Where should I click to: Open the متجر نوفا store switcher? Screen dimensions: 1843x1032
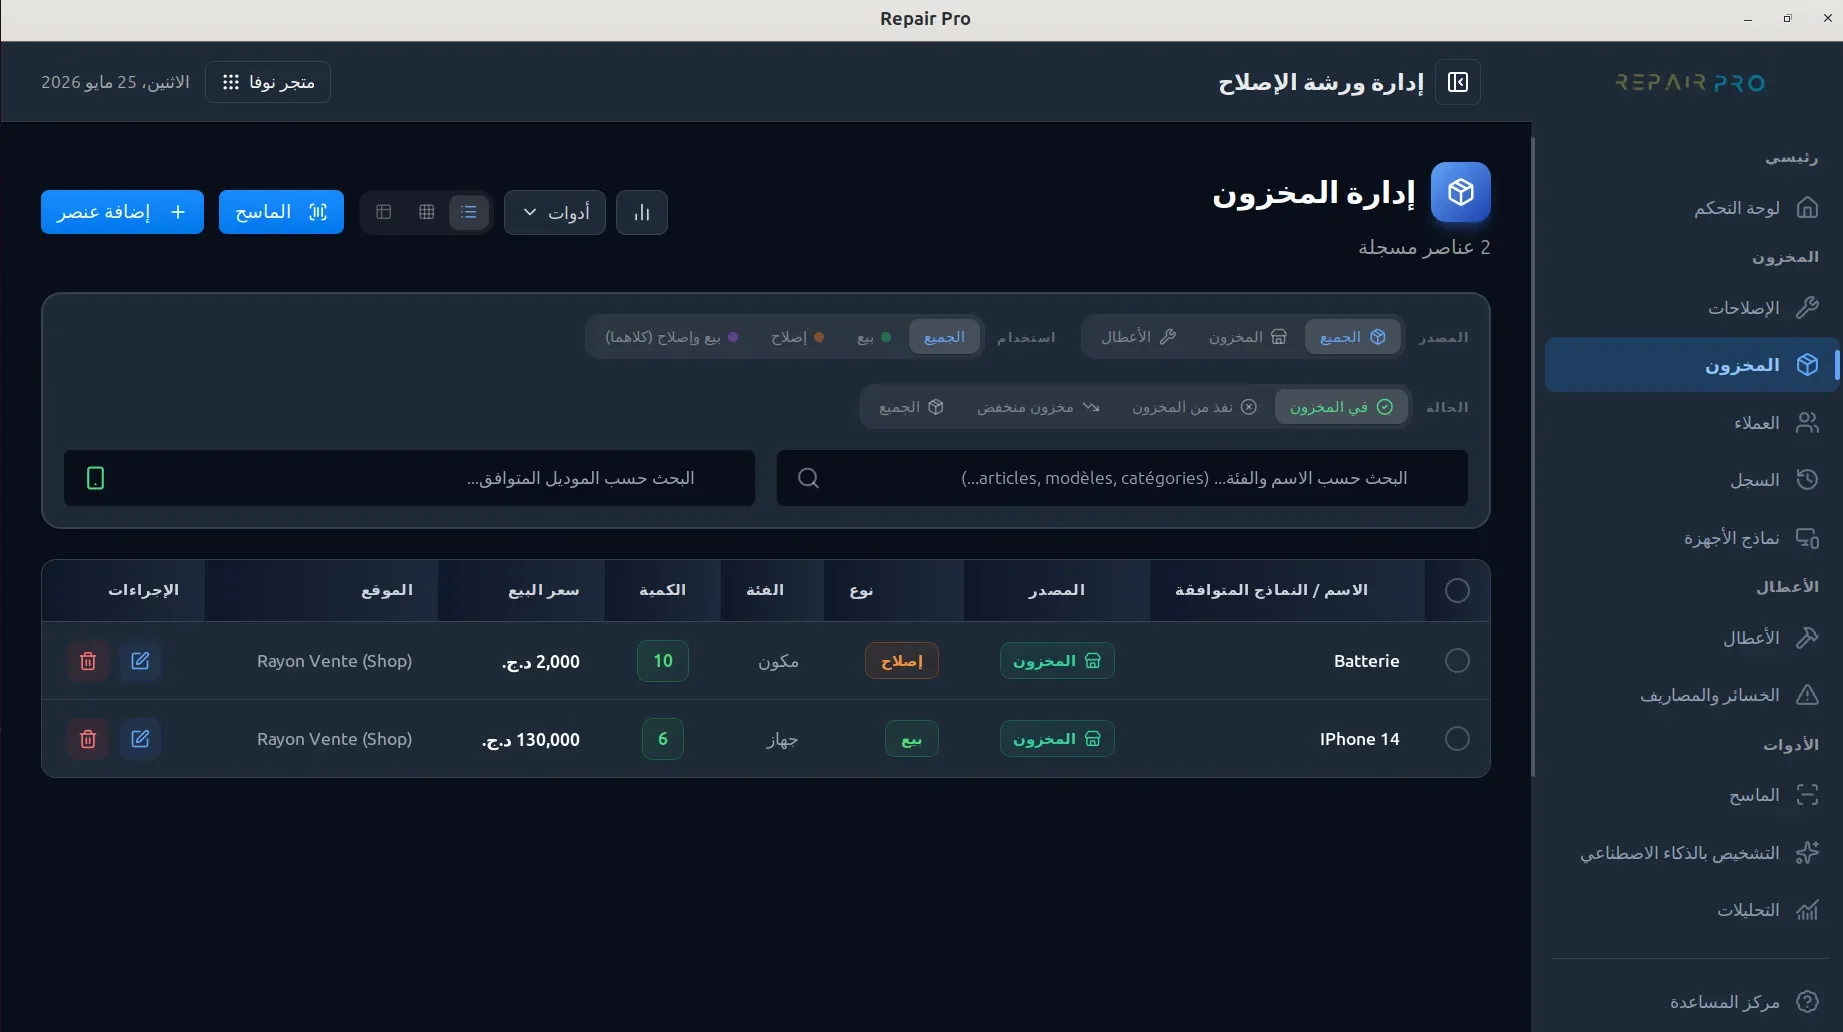[x=268, y=82]
